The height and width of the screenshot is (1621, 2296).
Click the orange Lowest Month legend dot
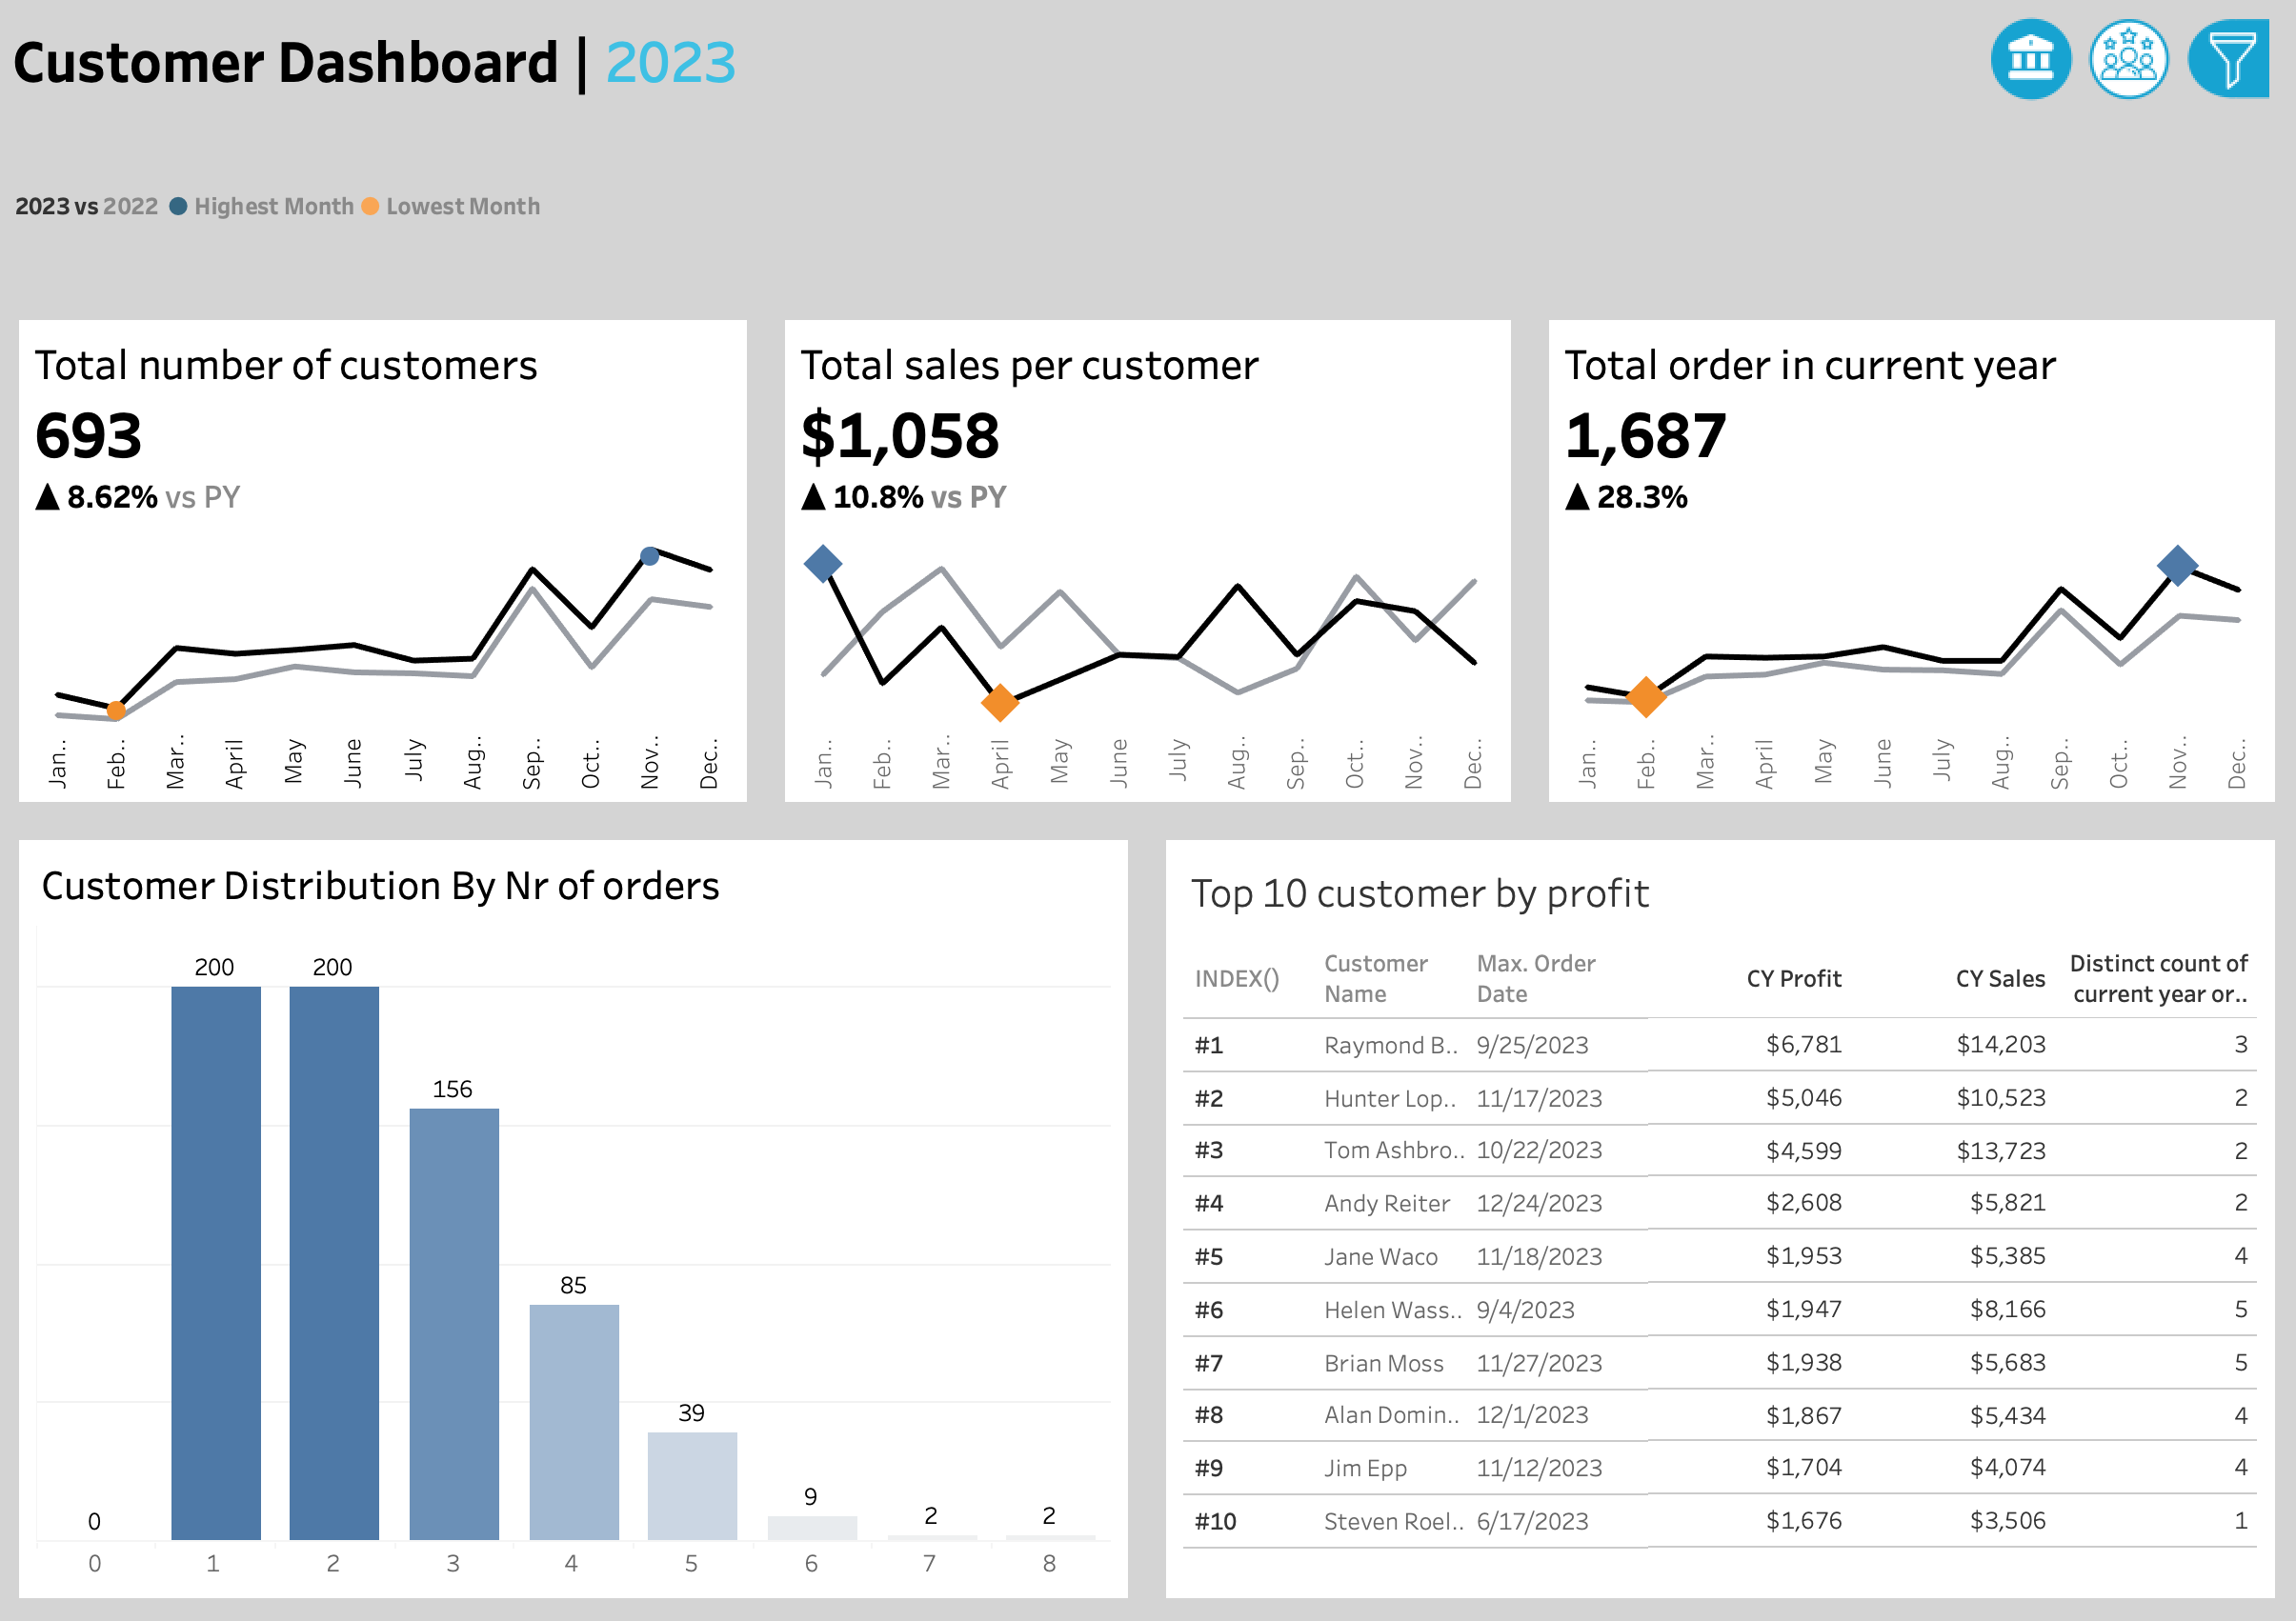point(370,206)
